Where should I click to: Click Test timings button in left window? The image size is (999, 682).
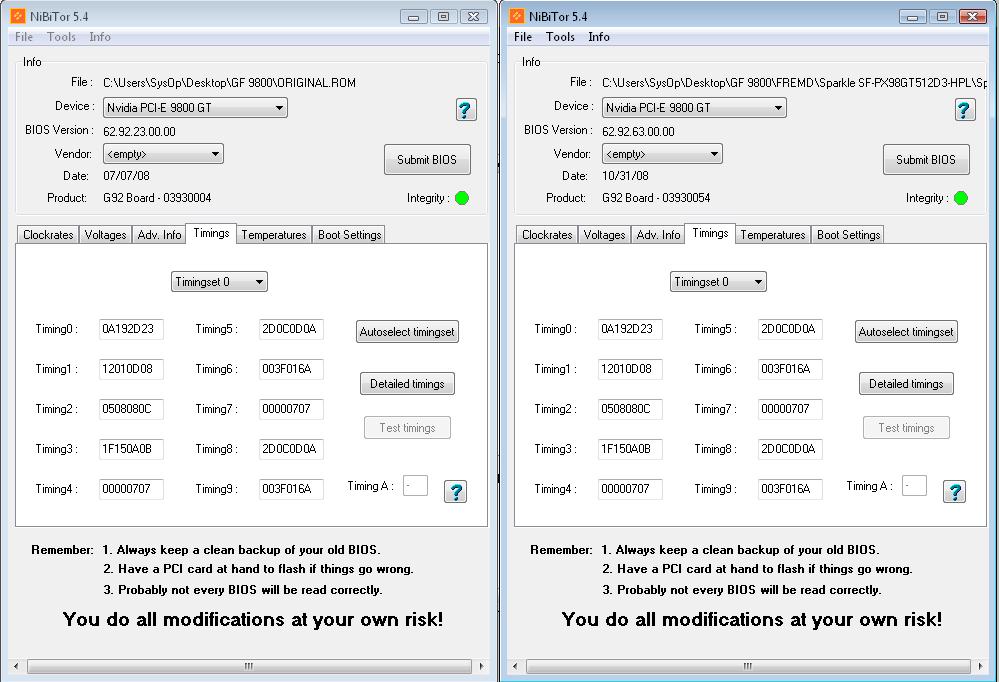[x=407, y=428]
